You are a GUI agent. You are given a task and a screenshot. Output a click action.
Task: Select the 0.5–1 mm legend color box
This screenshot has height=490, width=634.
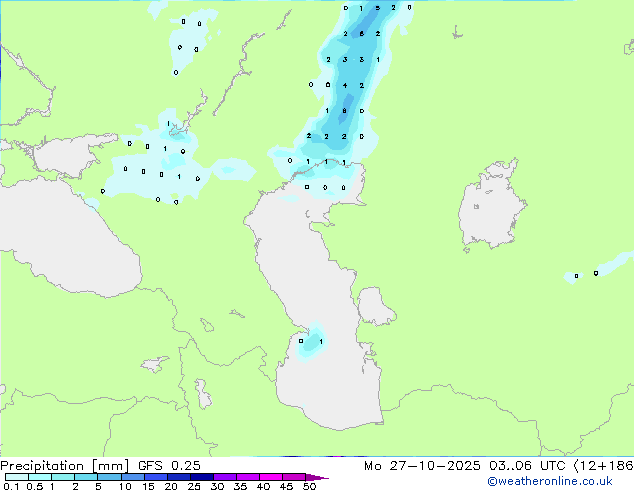(40, 477)
